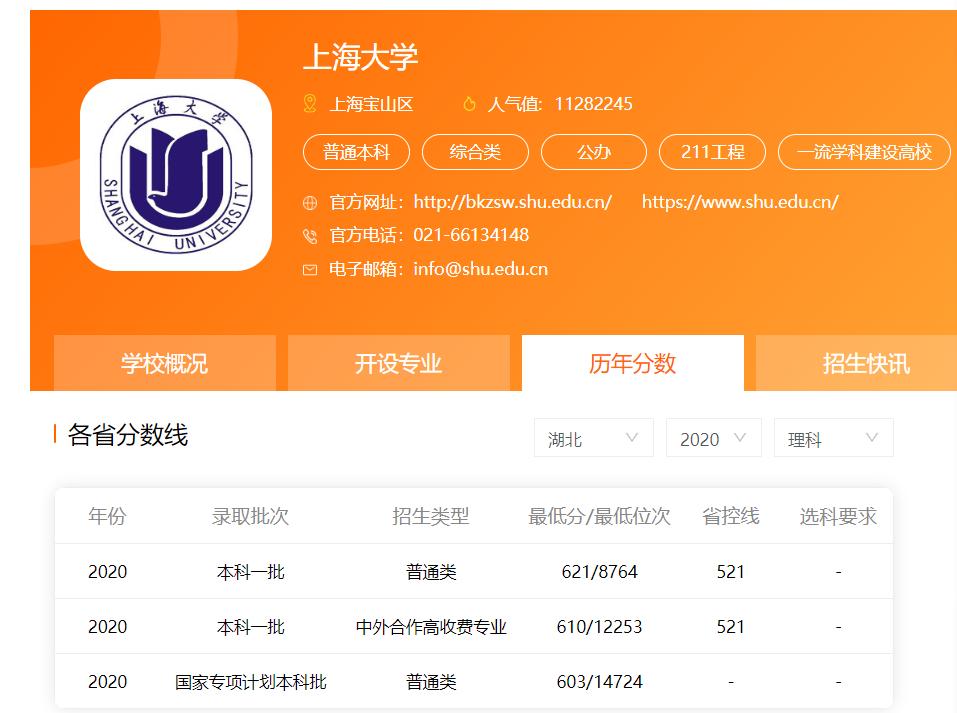Click the 综合类 category pill
Viewport: 957px width, 713px height.
pyautogui.click(x=476, y=151)
